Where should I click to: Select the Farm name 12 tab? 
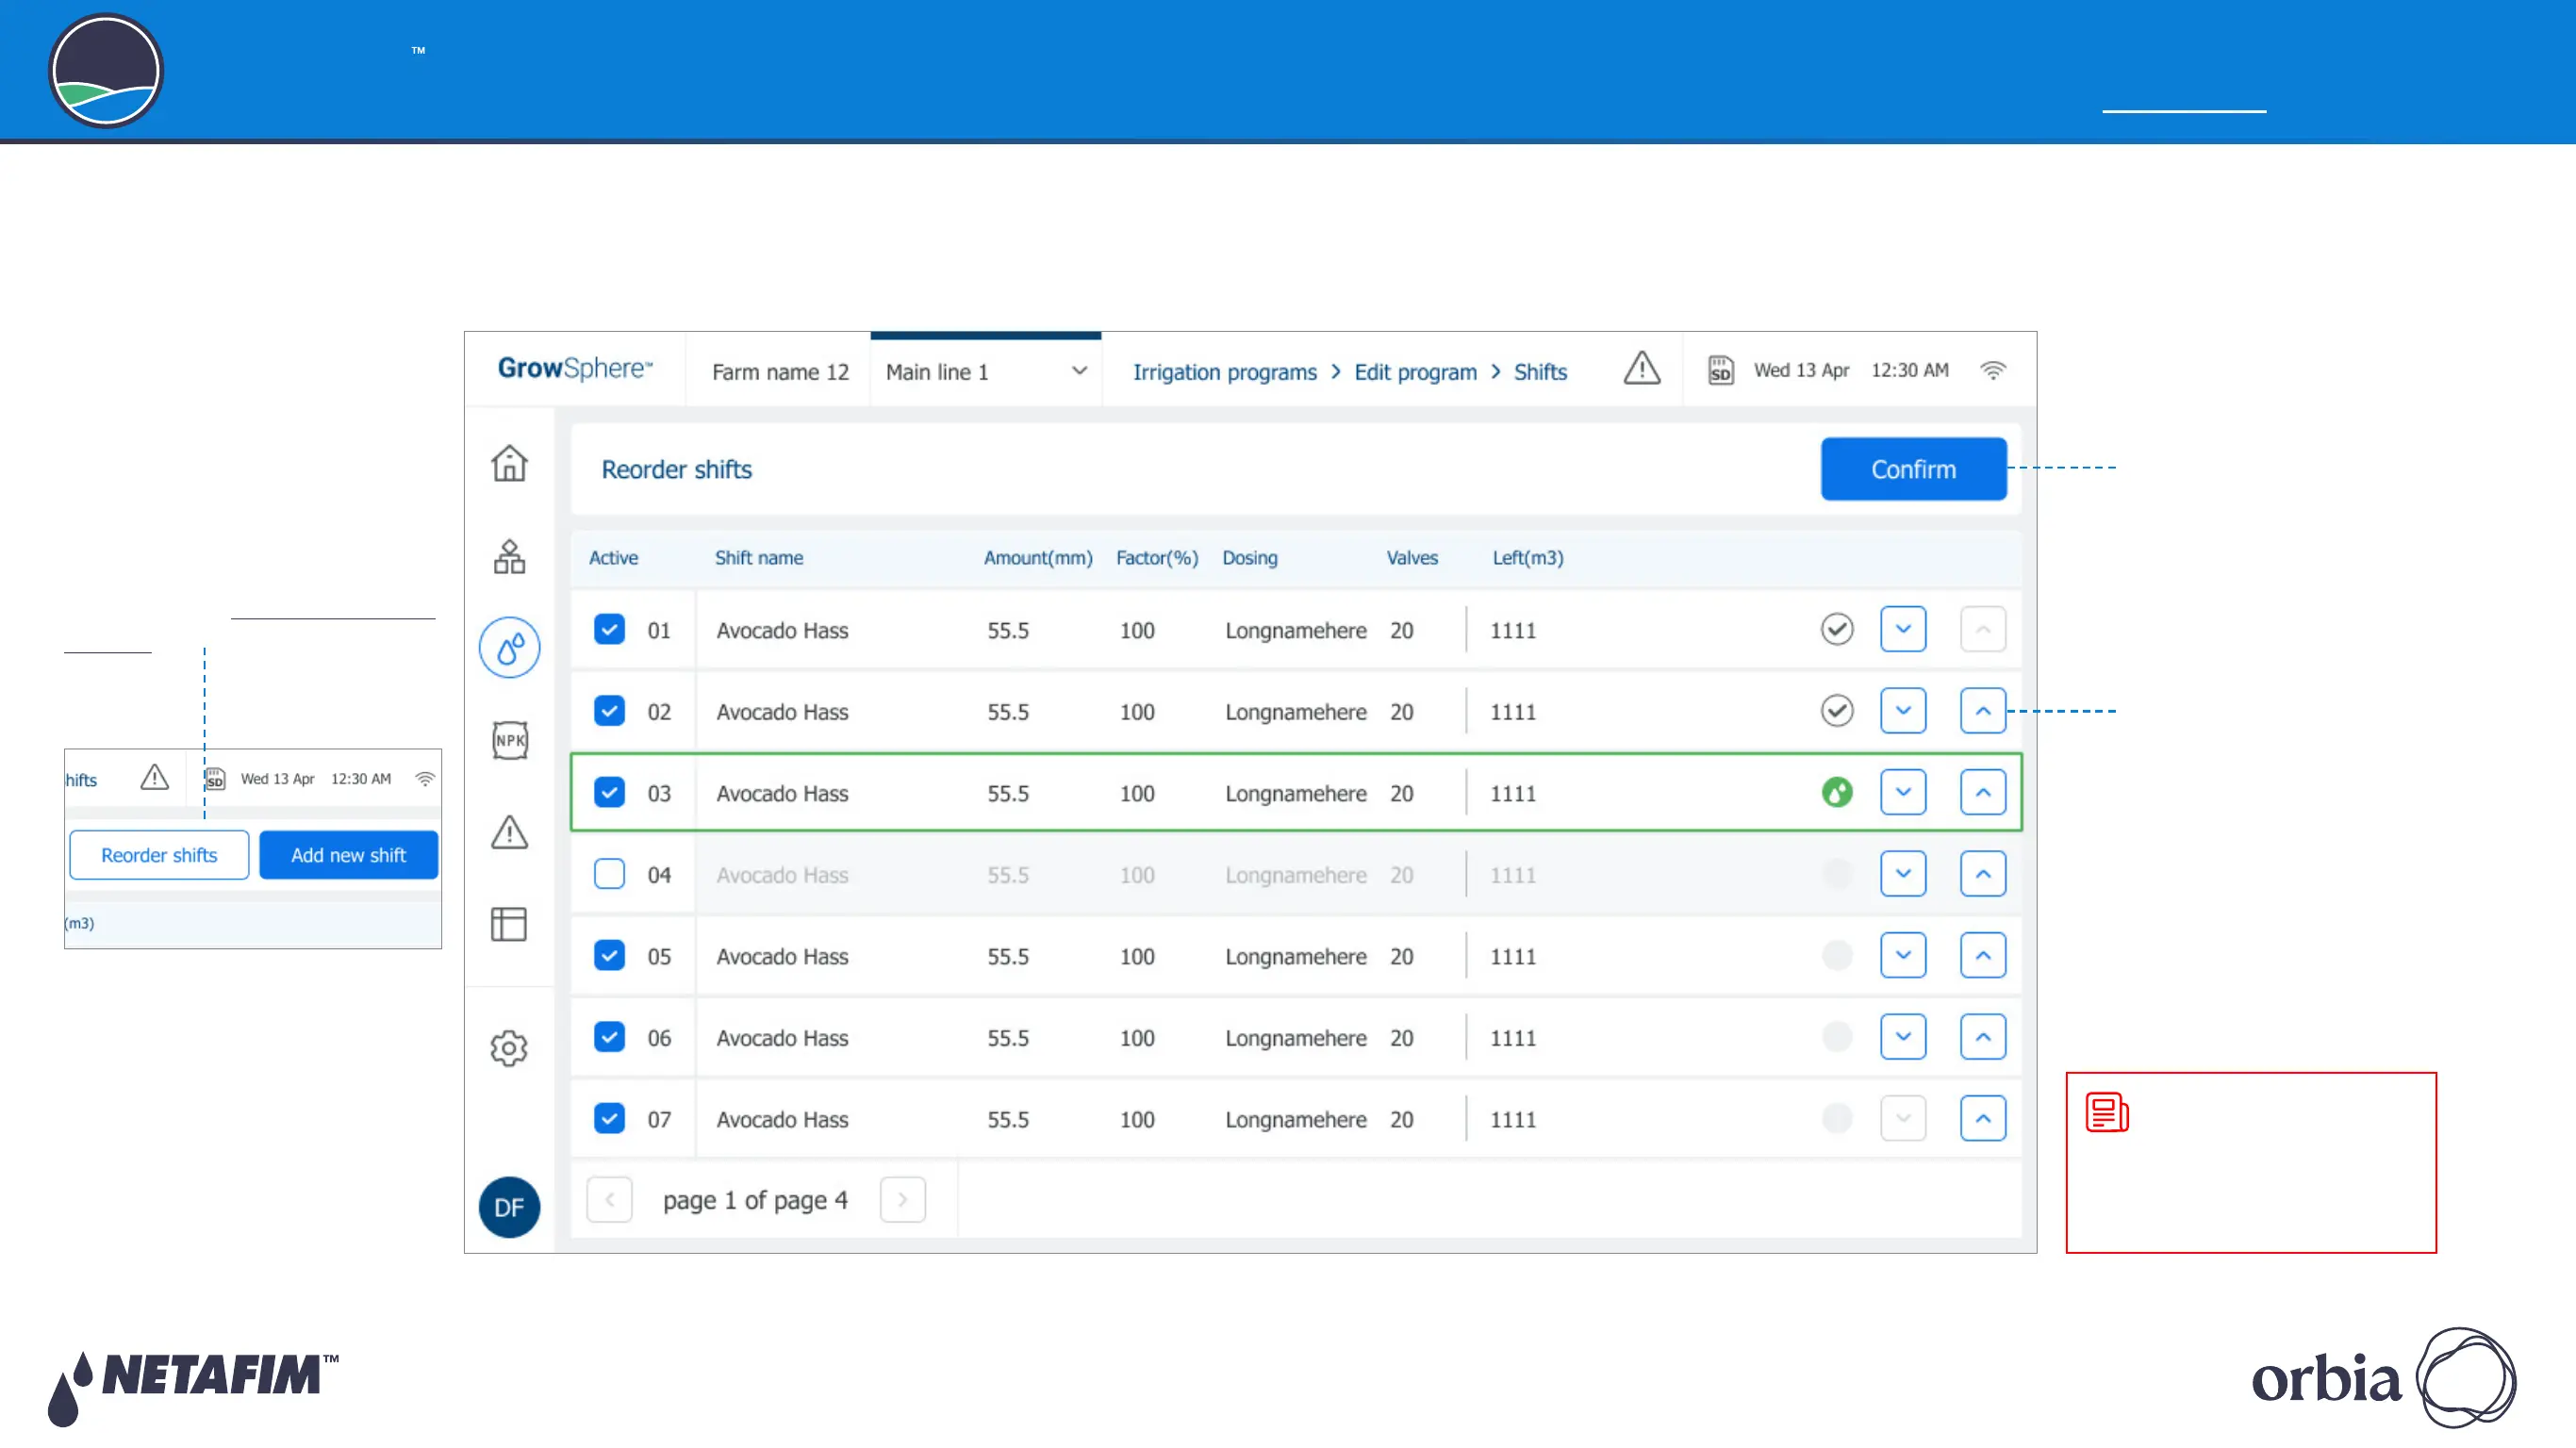tap(780, 372)
